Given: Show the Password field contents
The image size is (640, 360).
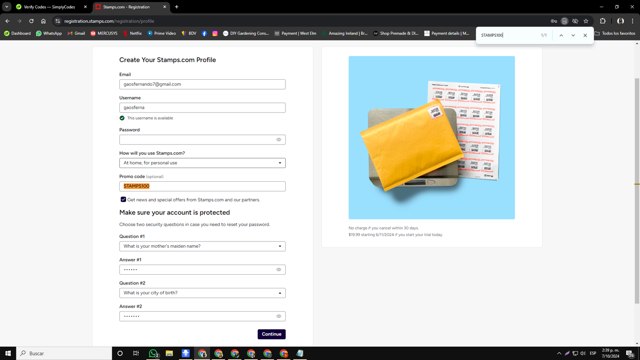Looking at the screenshot, I should pos(279,140).
